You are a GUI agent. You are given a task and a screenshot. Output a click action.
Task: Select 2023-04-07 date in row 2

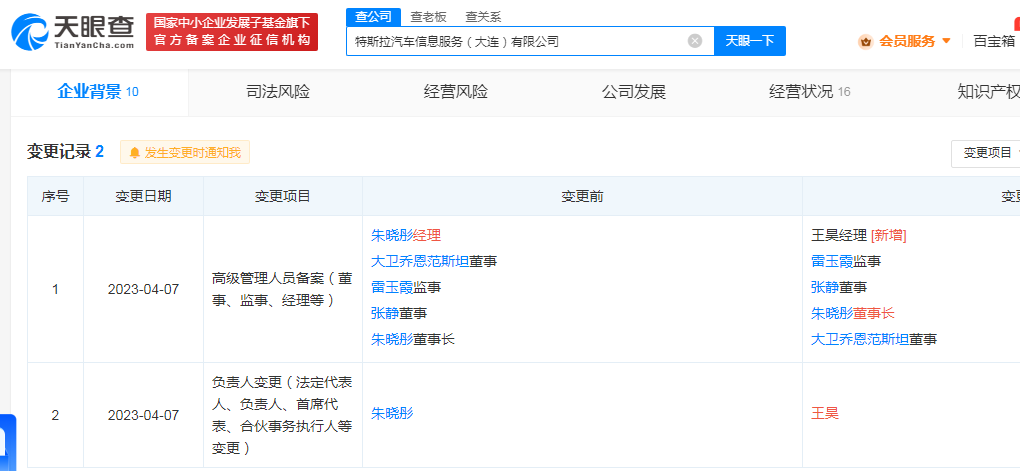143,415
